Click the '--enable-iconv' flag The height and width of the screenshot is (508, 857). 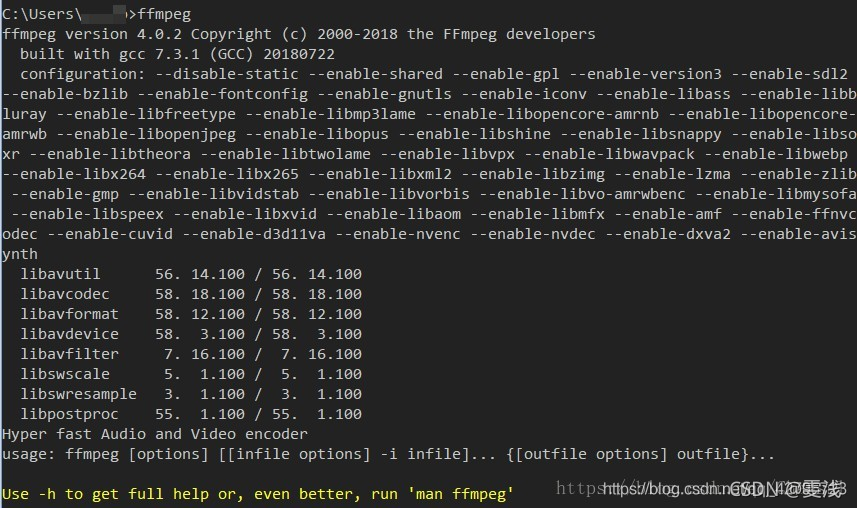pos(524,94)
